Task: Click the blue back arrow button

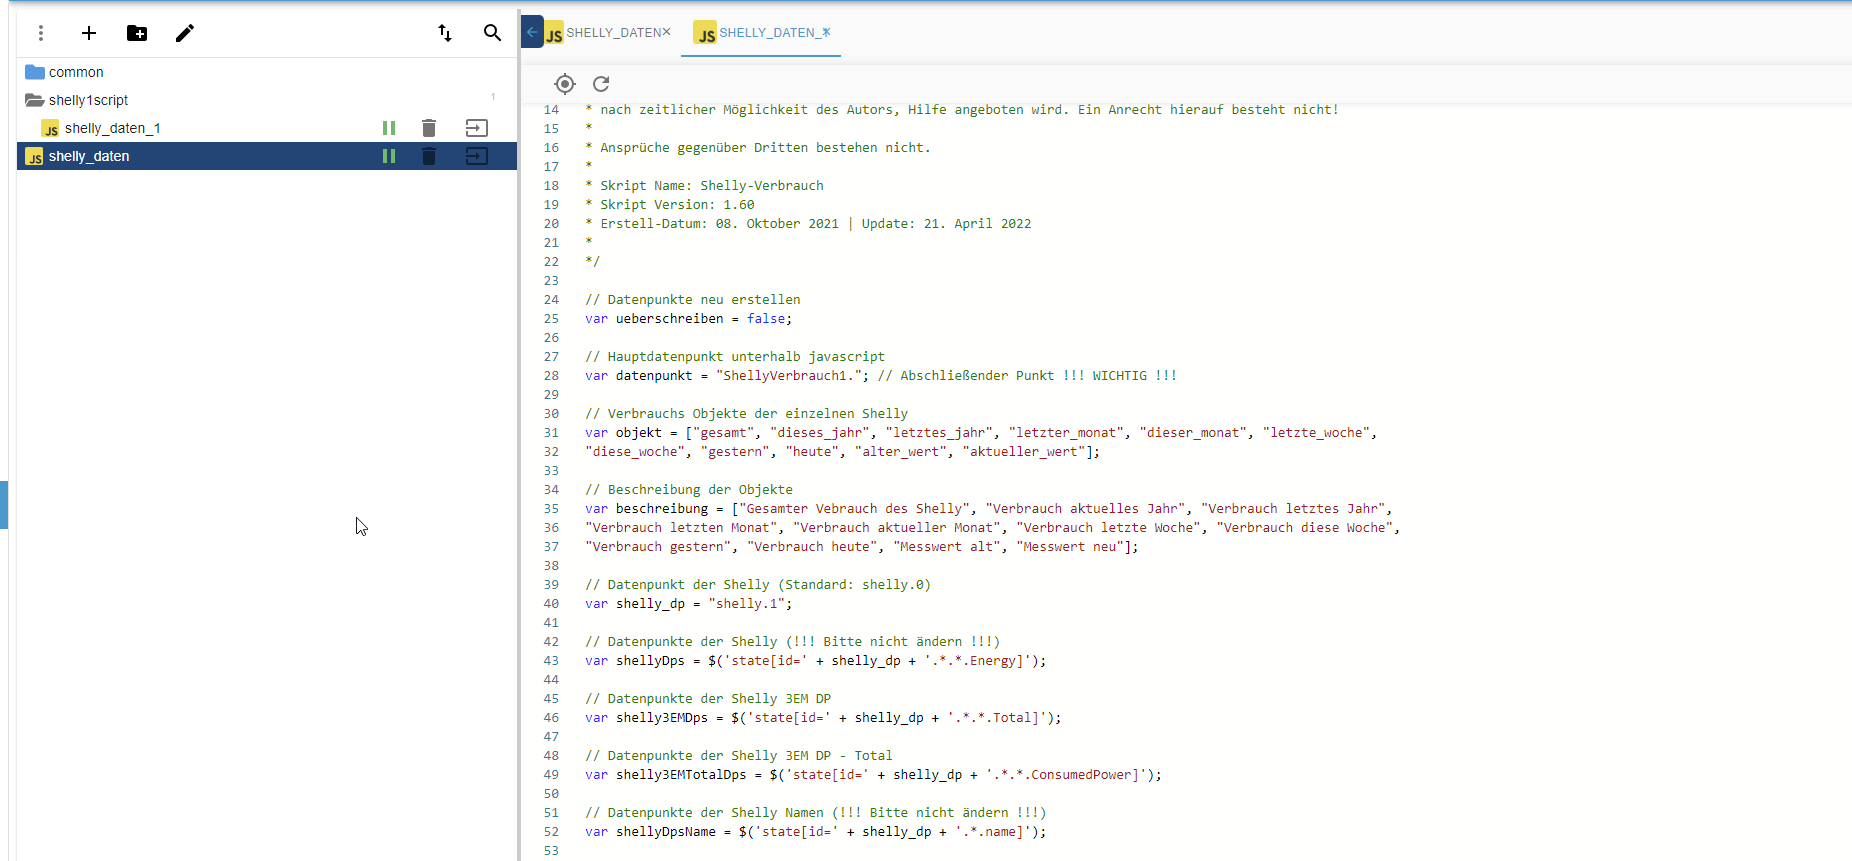Action: tap(532, 32)
